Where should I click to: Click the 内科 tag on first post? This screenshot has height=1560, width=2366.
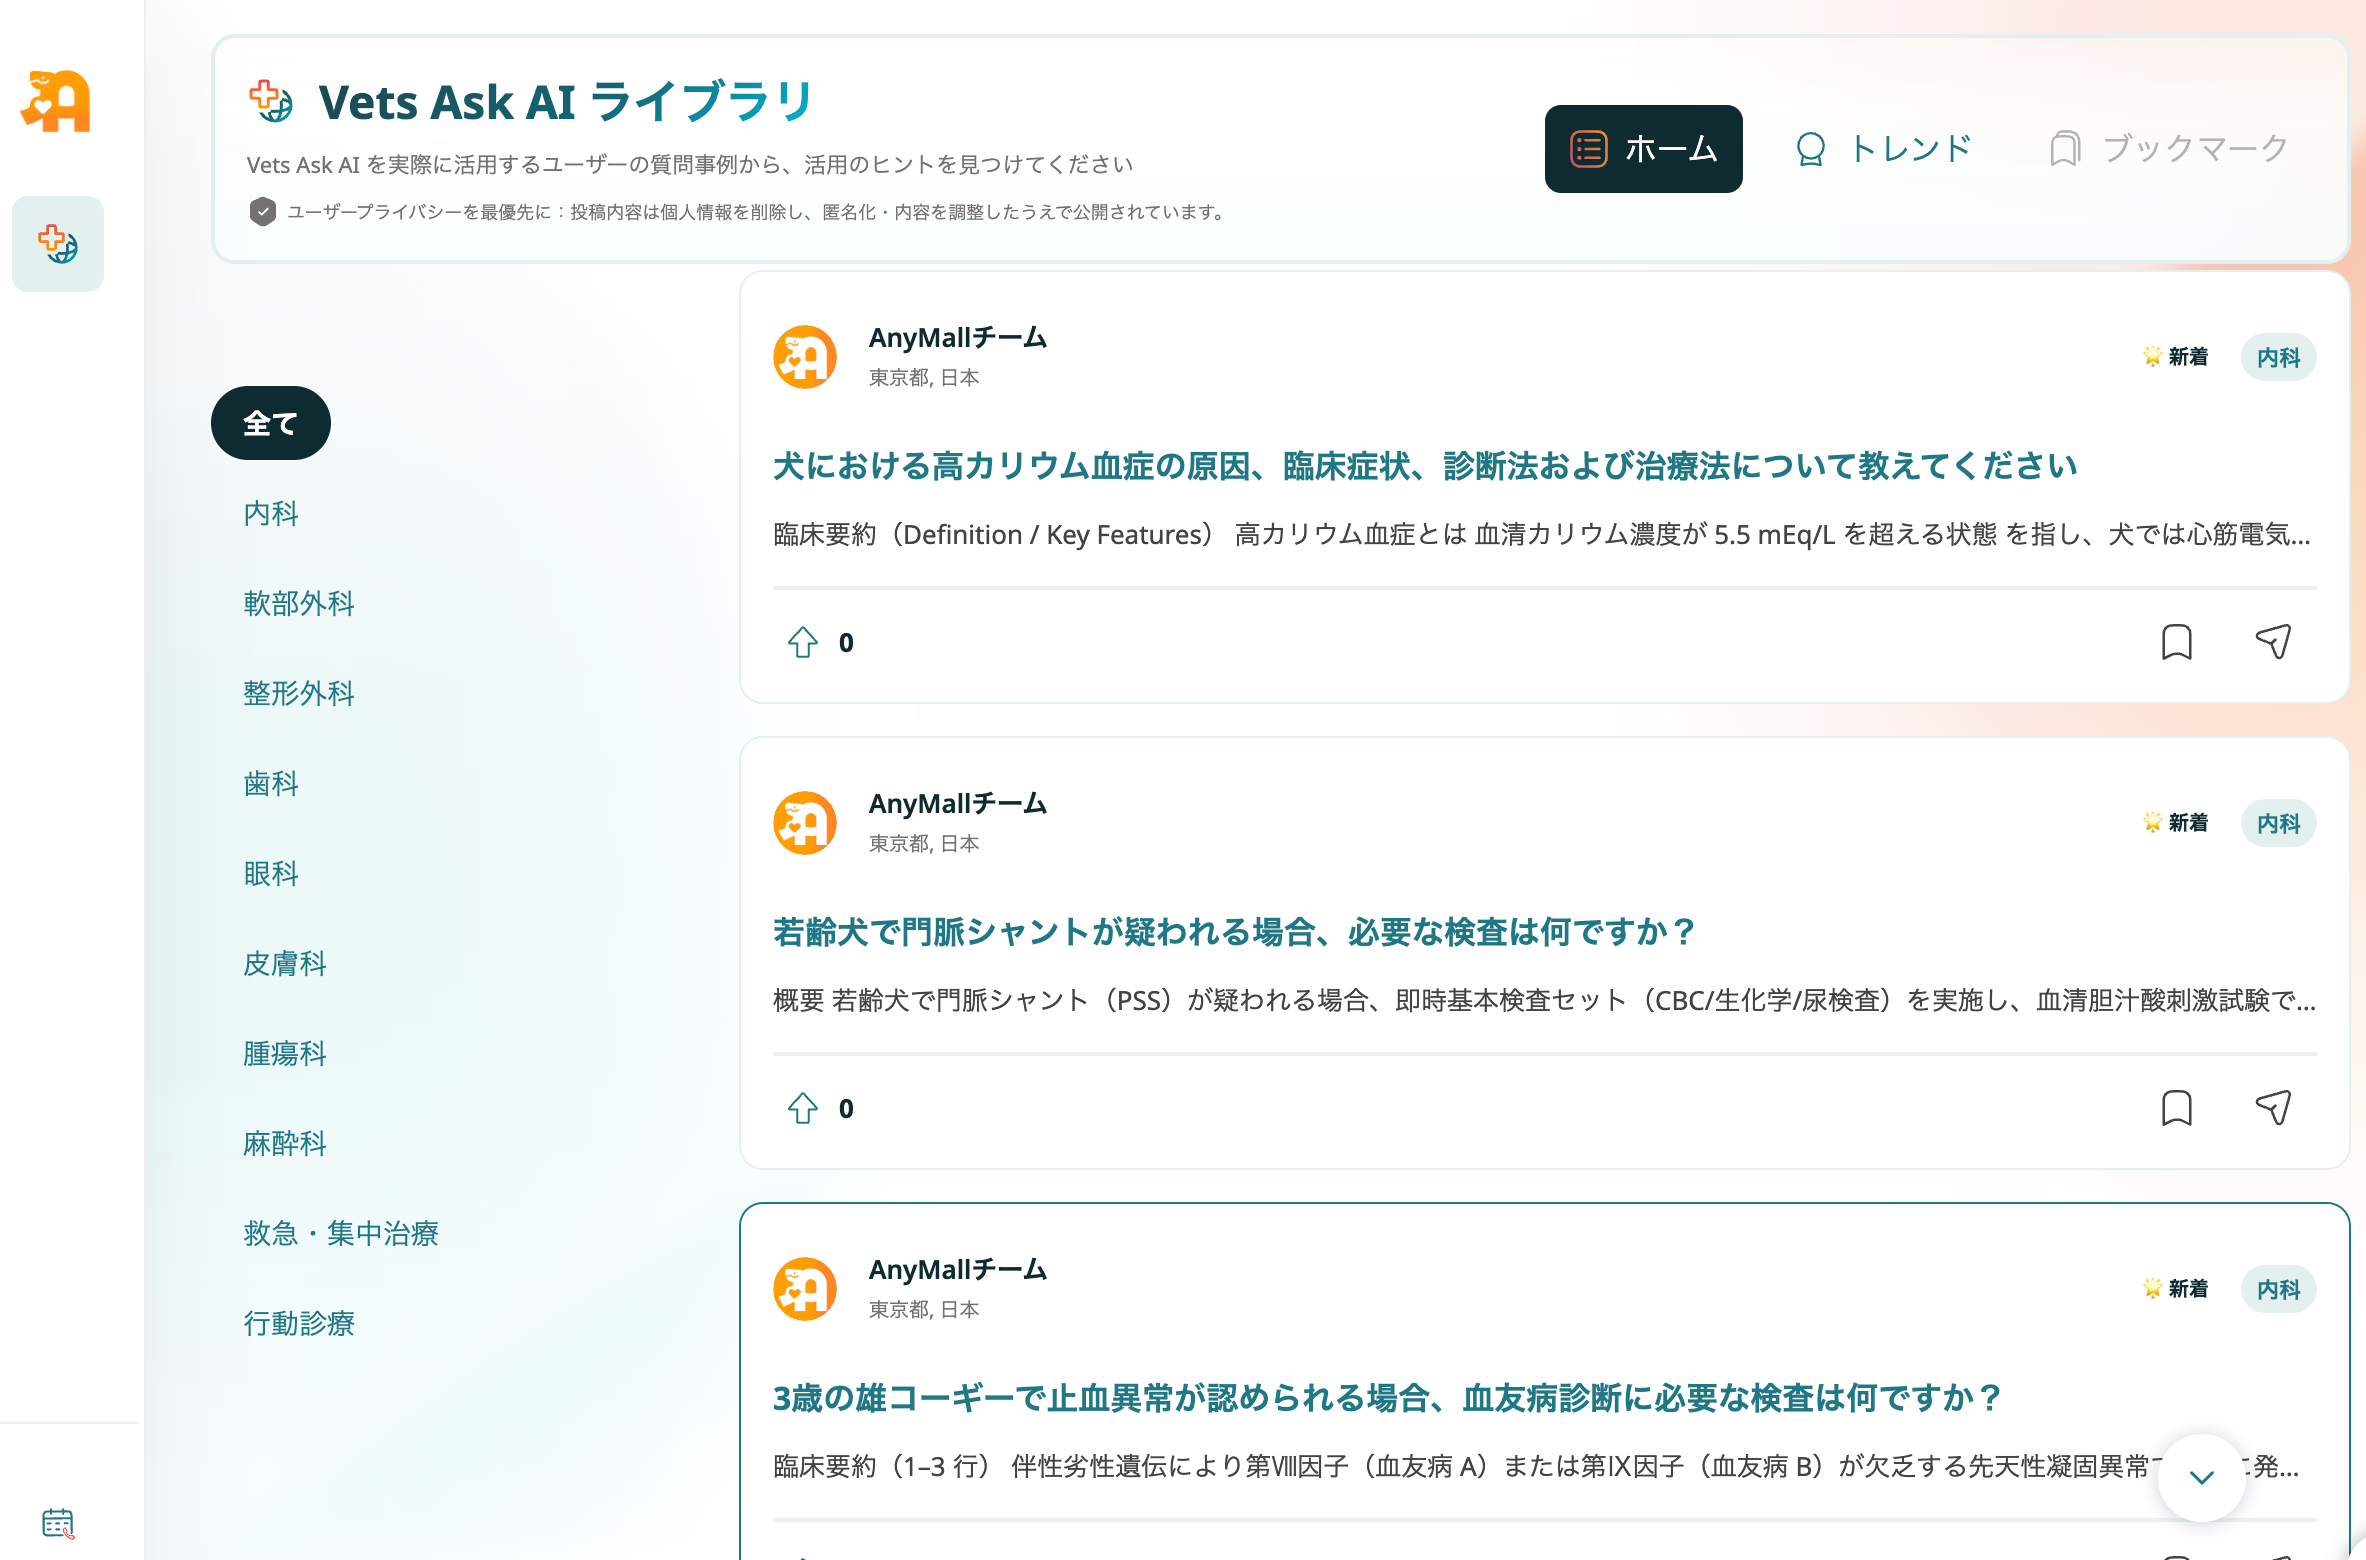(2278, 357)
